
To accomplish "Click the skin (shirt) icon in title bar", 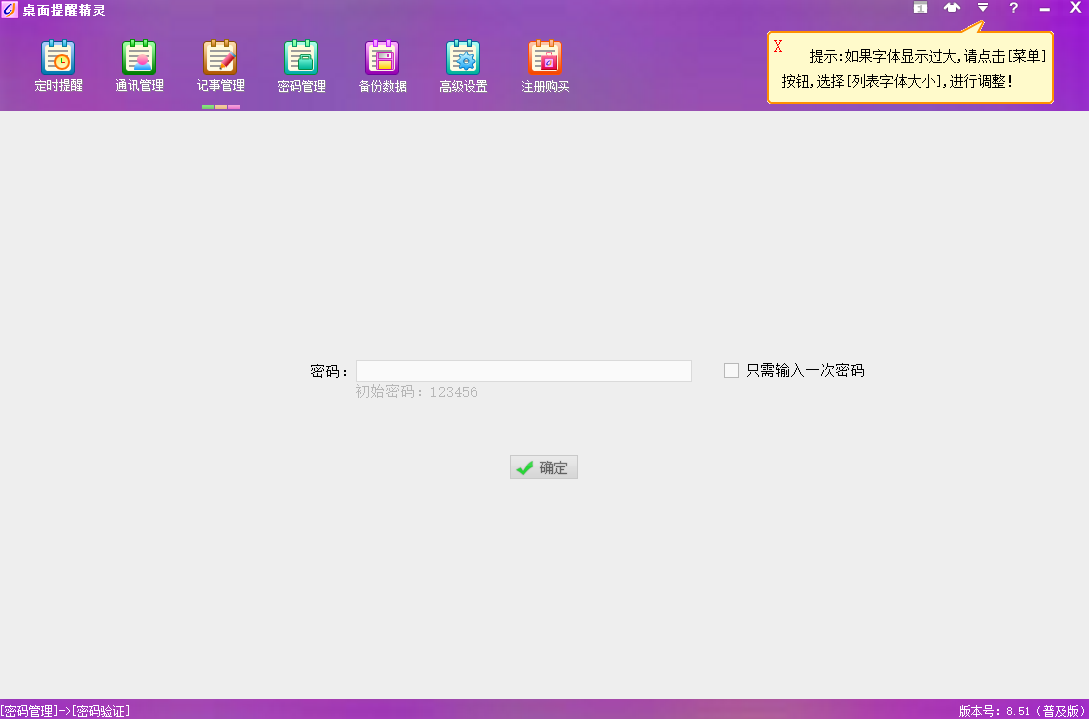I will point(951,8).
